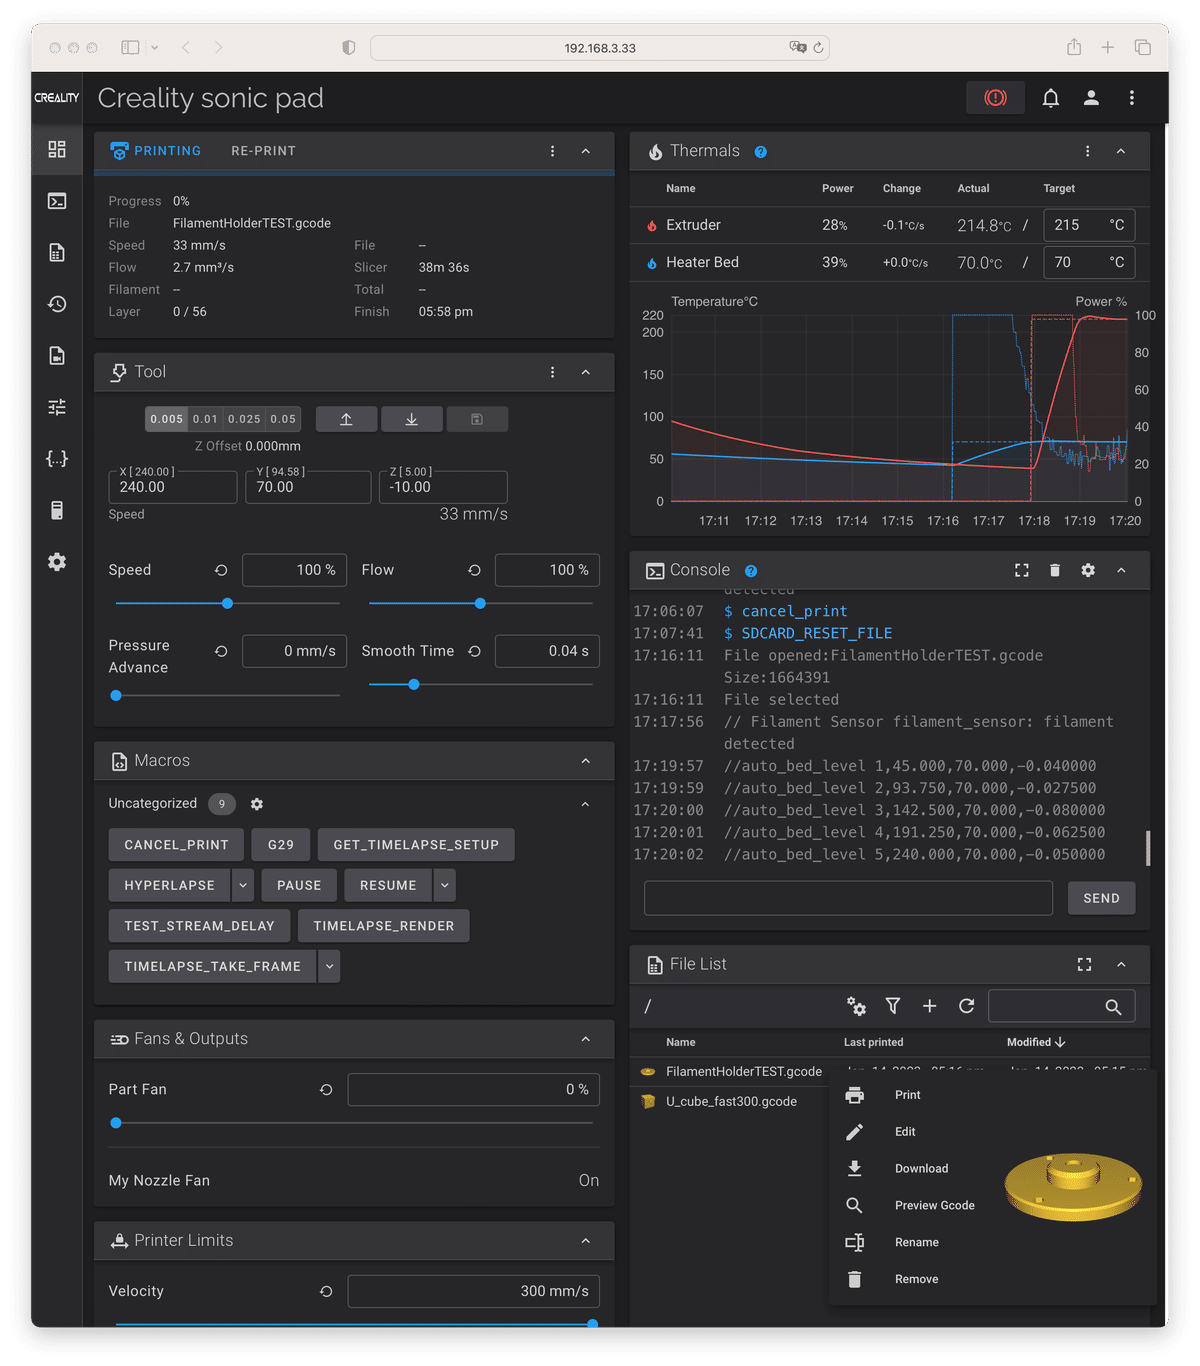Run the TIMELAPSE_RENDER macro
1200x1366 pixels.
[384, 926]
